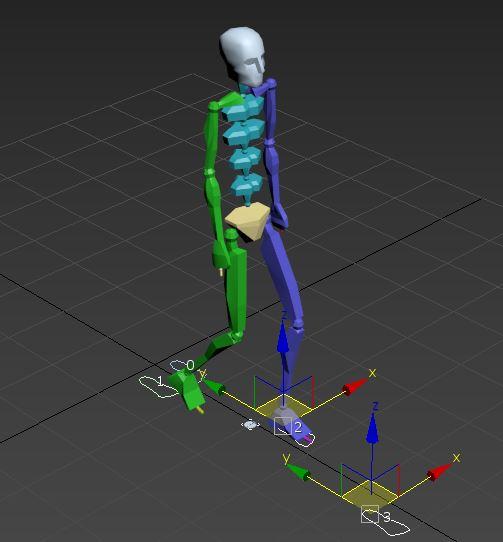Select the green hand of the biped
Viewport: 503px width, 542px height.
(220, 255)
